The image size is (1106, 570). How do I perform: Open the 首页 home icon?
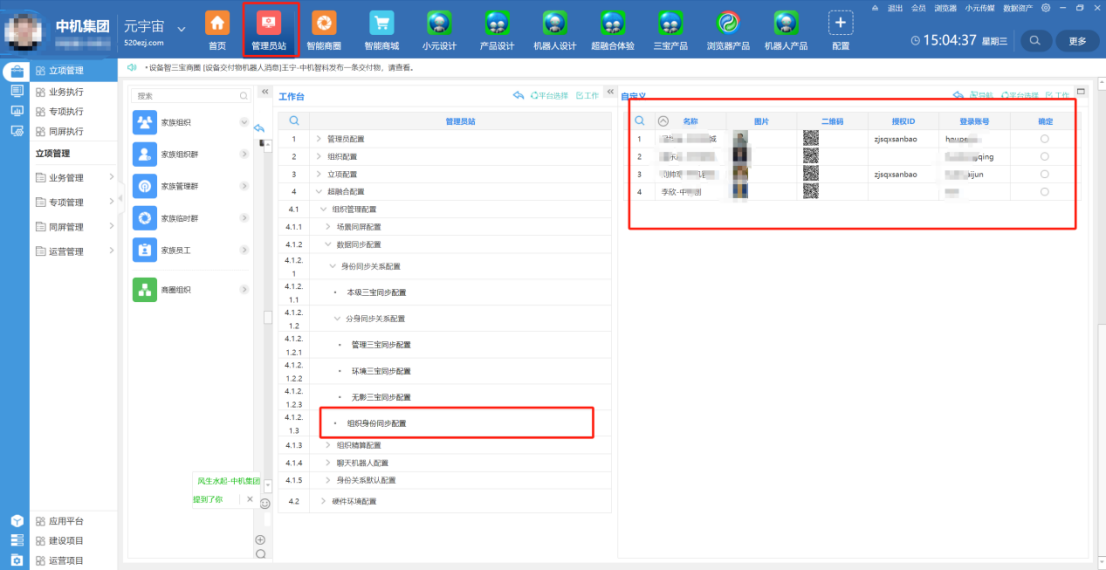point(217,23)
